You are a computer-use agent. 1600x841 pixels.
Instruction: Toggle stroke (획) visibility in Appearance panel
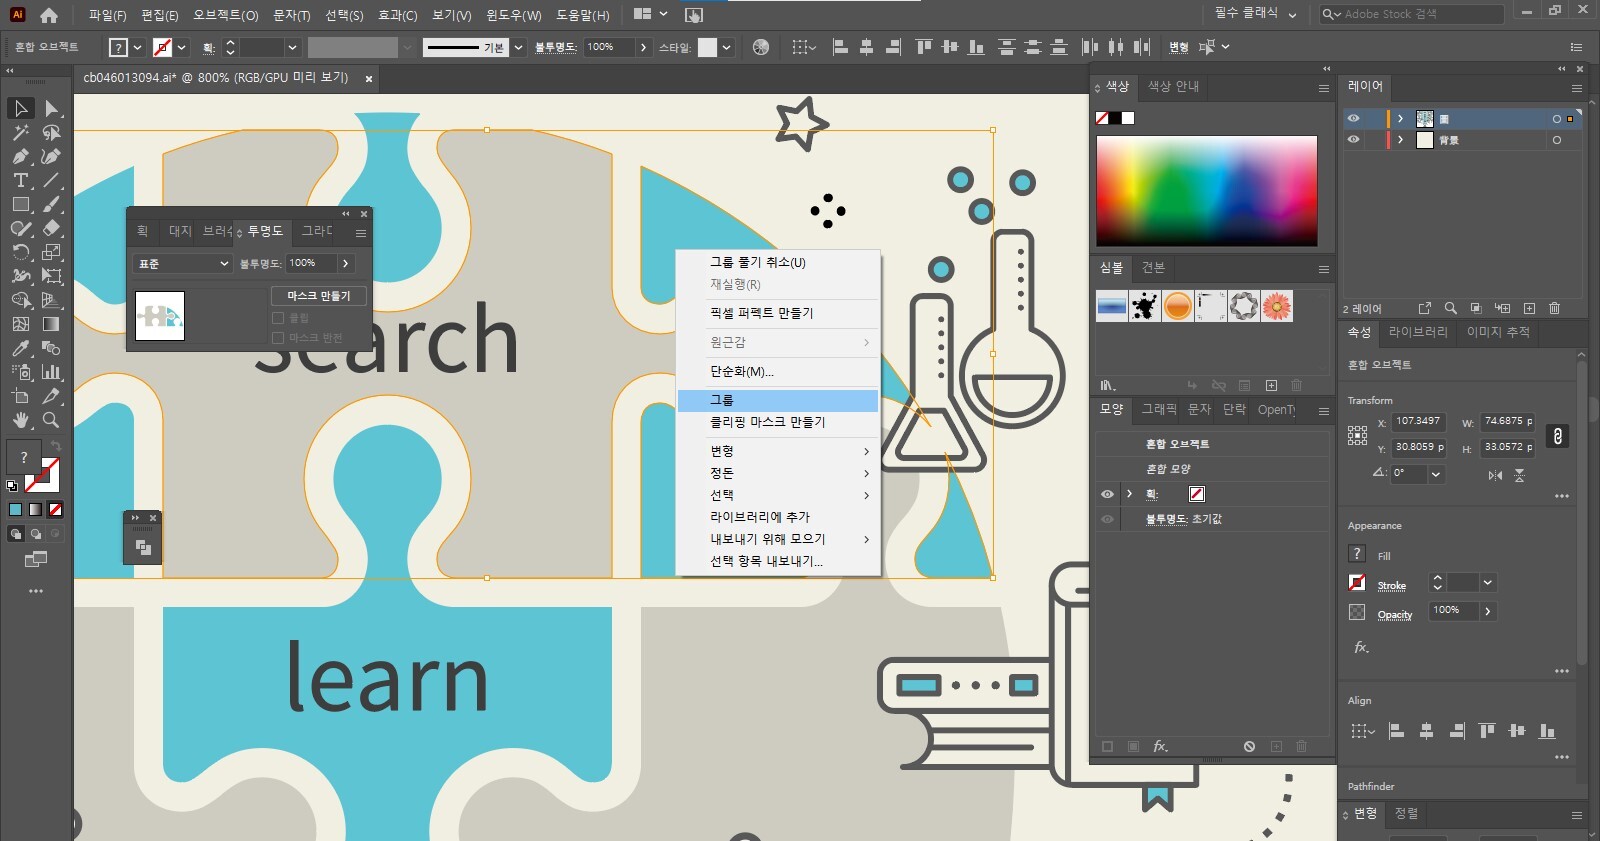click(x=1107, y=494)
